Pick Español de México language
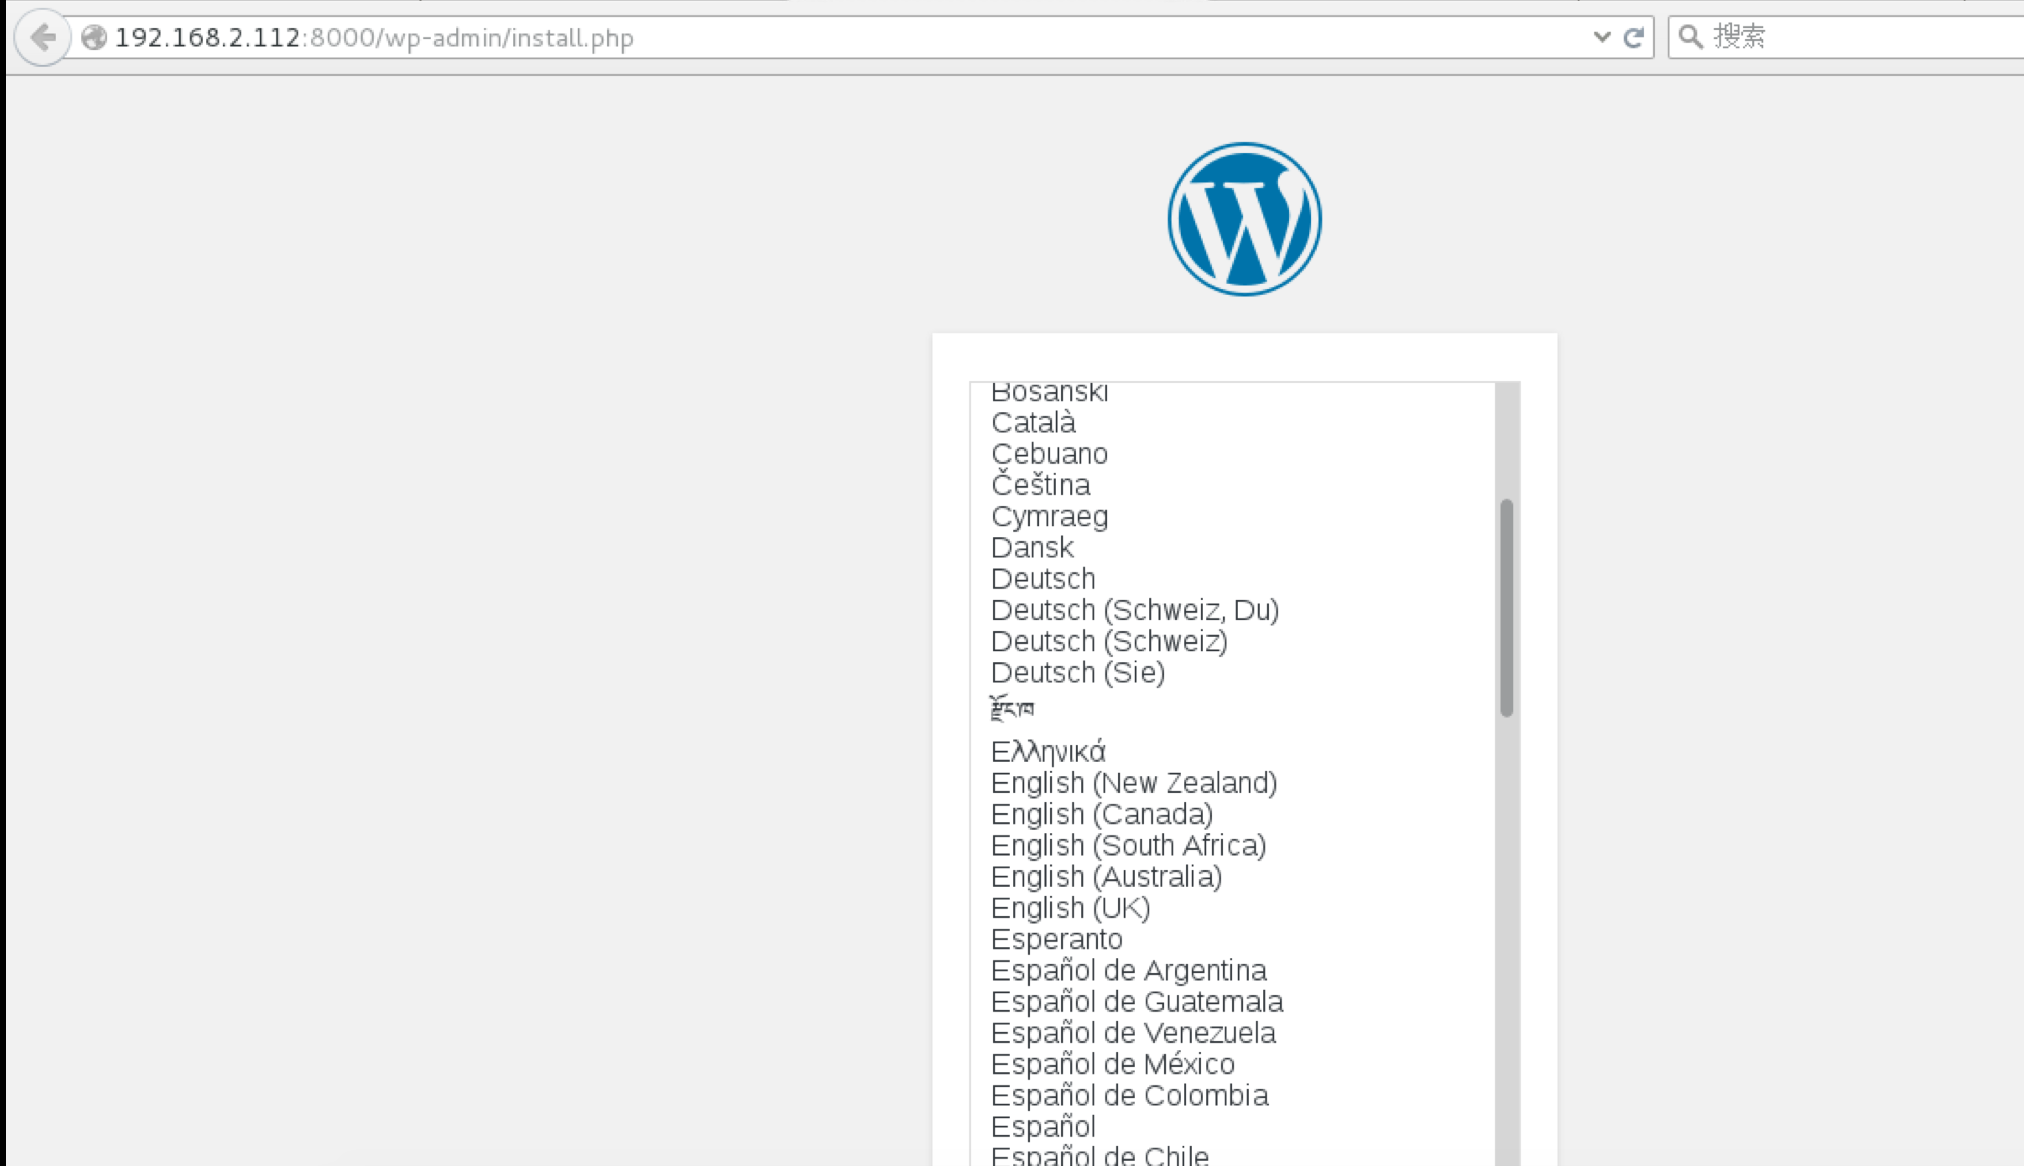The height and width of the screenshot is (1166, 2024). pos(1112,1064)
